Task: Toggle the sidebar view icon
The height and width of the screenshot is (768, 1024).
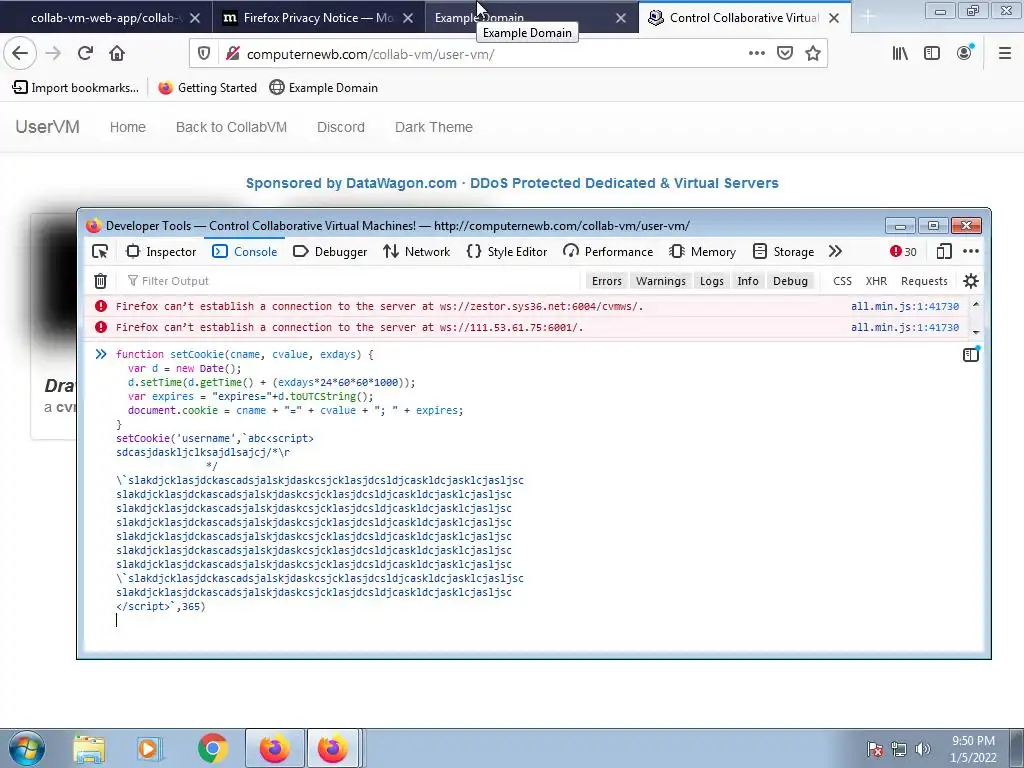Action: (x=932, y=54)
